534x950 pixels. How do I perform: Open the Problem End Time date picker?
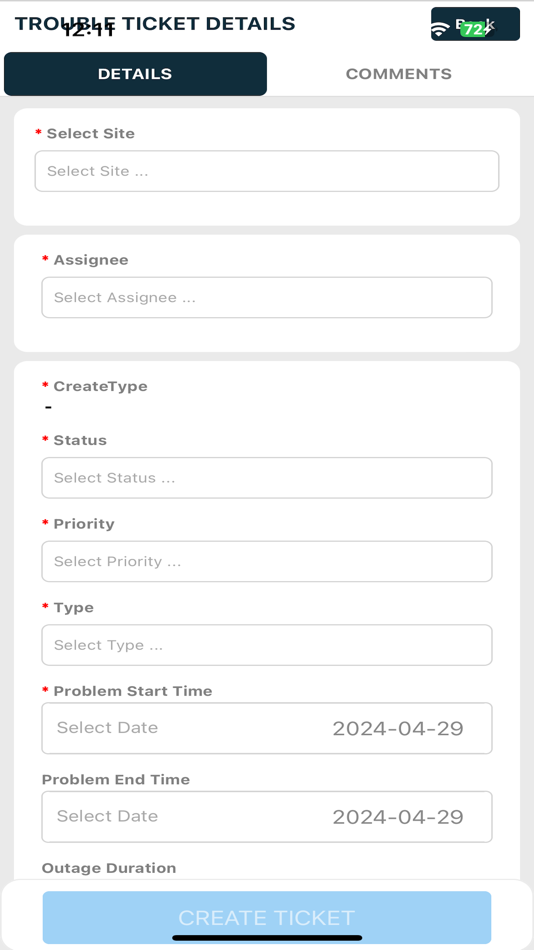pyautogui.click(x=267, y=817)
